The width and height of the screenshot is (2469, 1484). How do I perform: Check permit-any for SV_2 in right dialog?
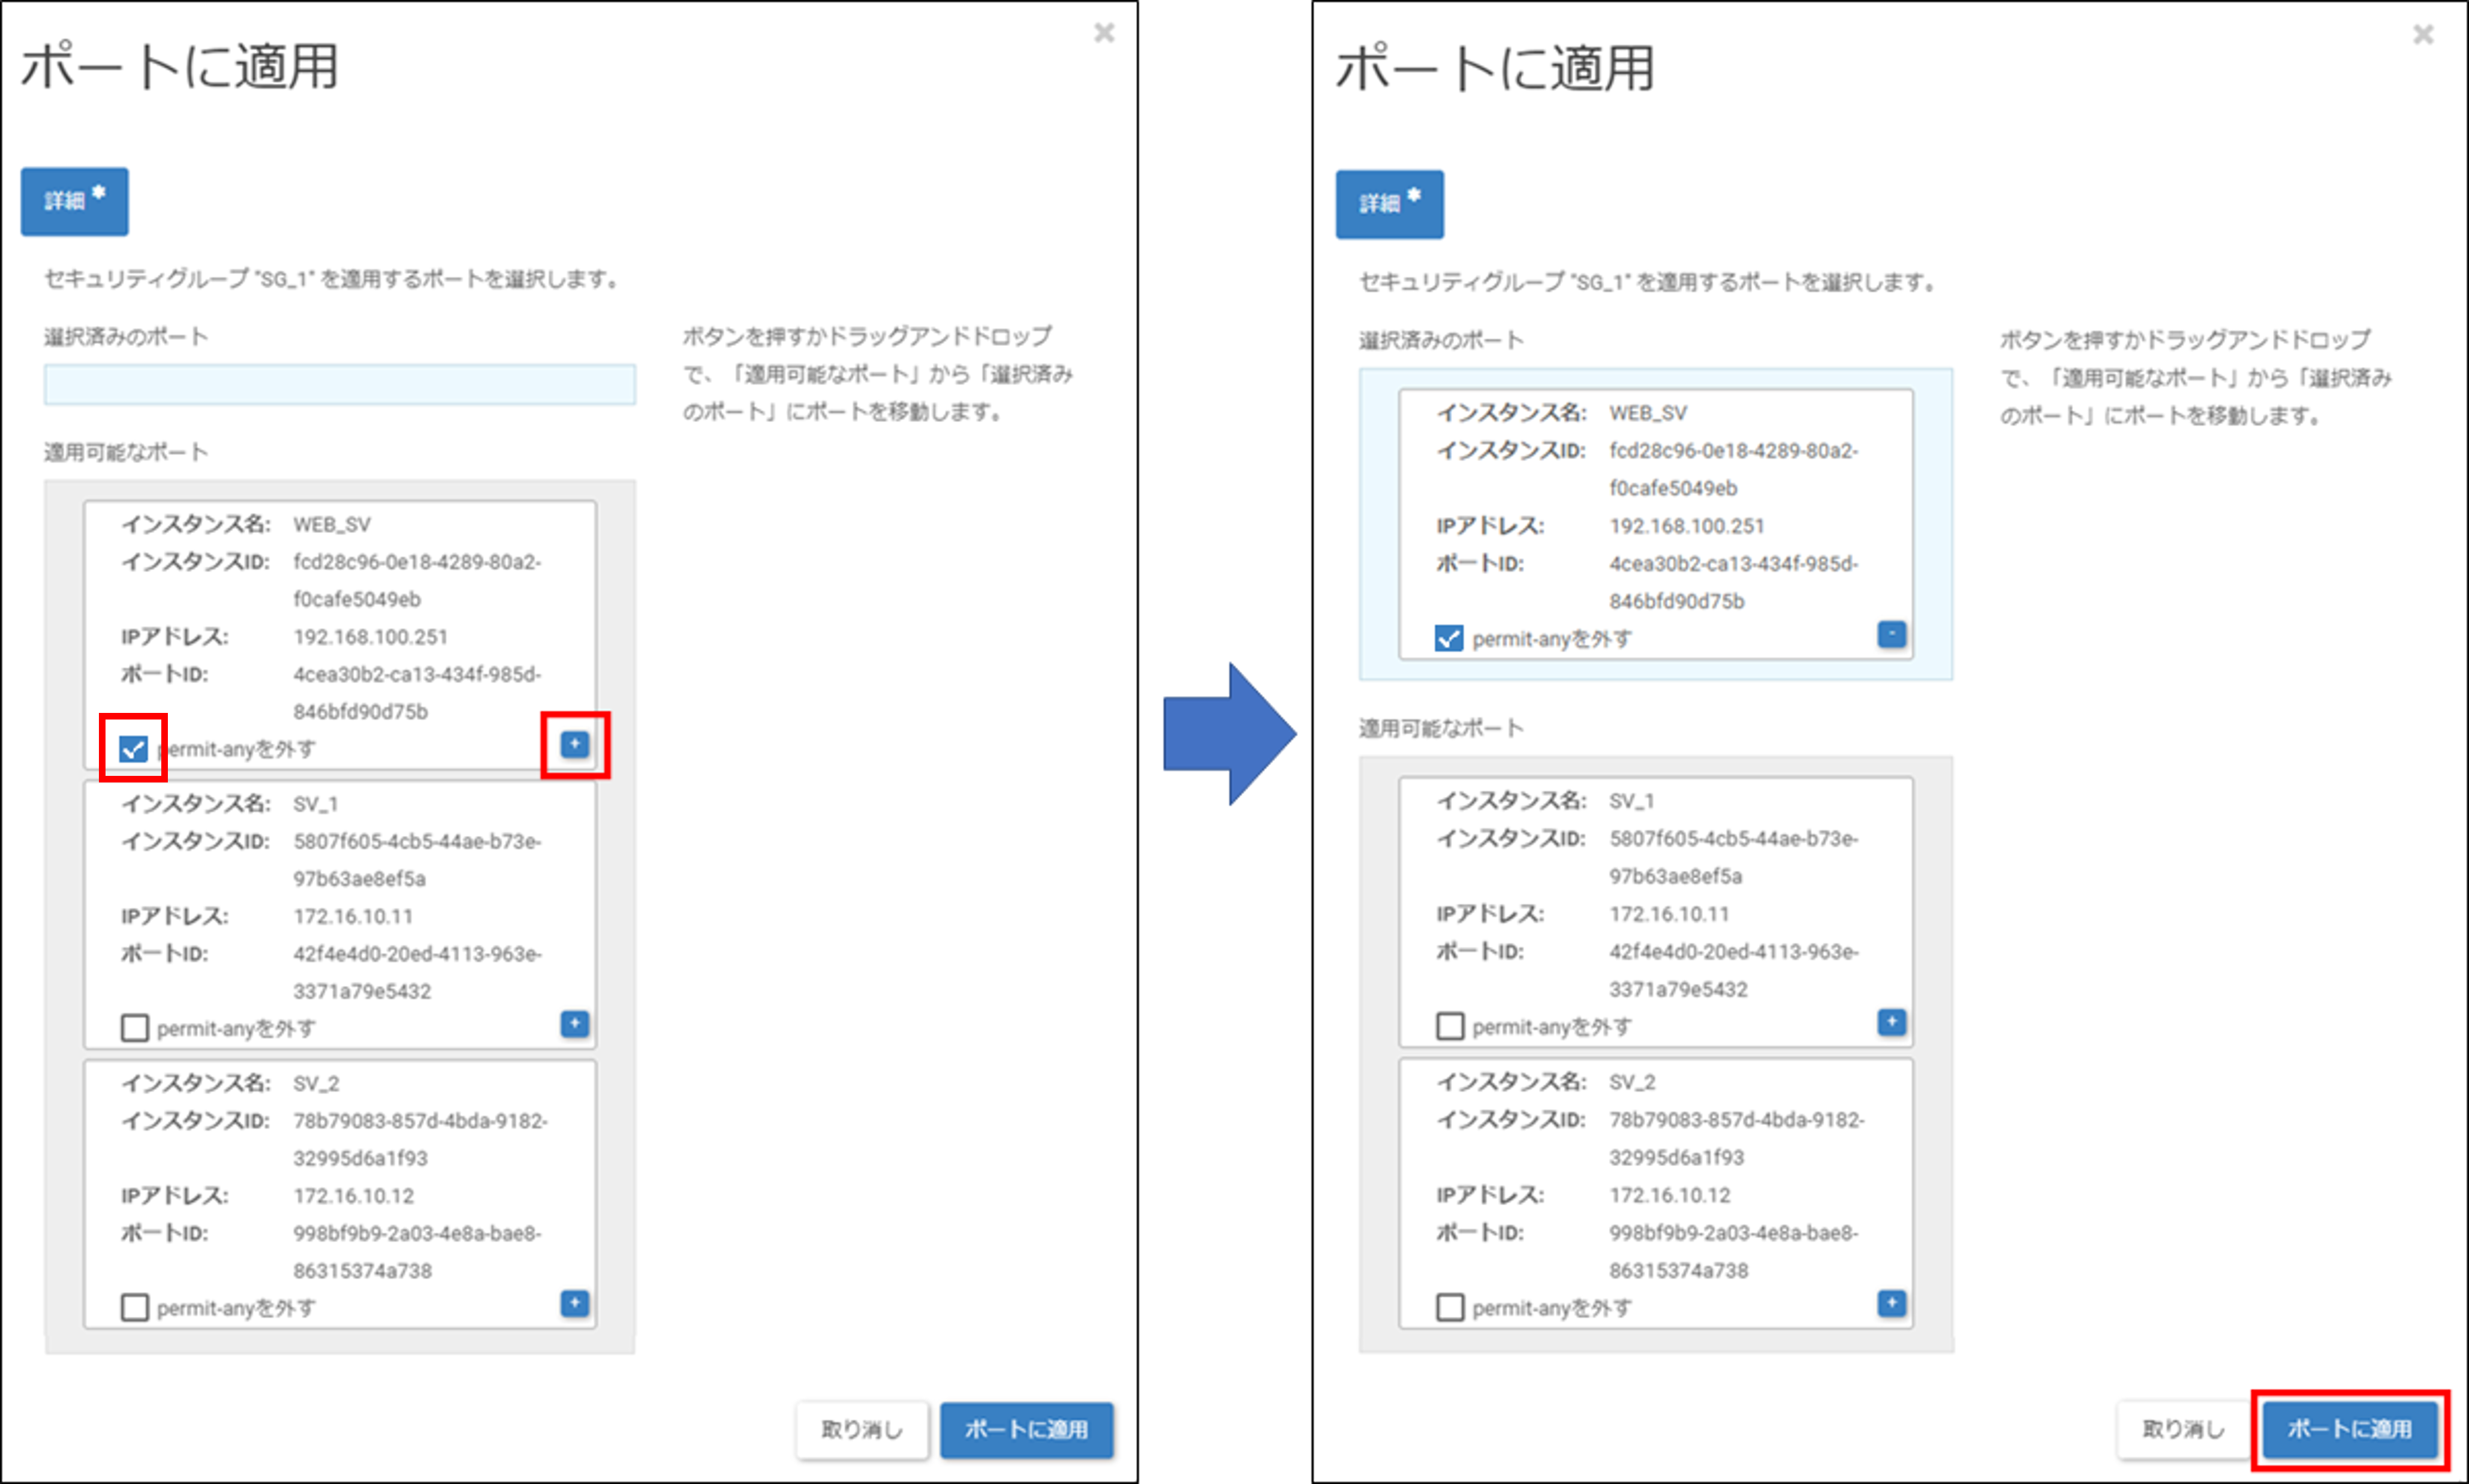point(1449,1307)
